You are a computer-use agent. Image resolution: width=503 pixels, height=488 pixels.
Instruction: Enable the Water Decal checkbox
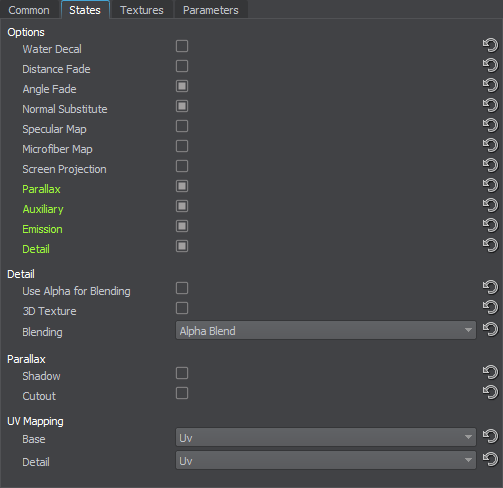tap(182, 46)
